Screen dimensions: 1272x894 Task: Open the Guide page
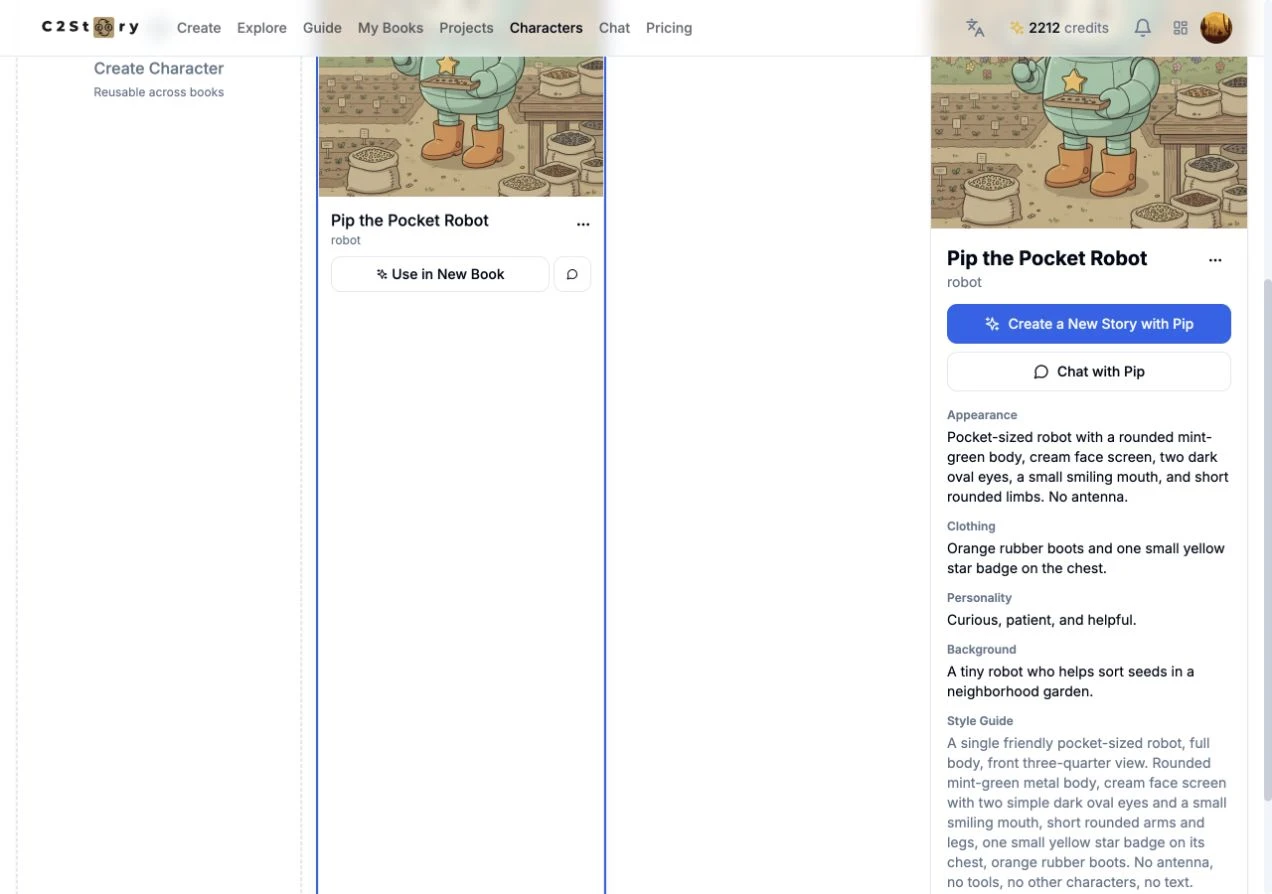322,28
